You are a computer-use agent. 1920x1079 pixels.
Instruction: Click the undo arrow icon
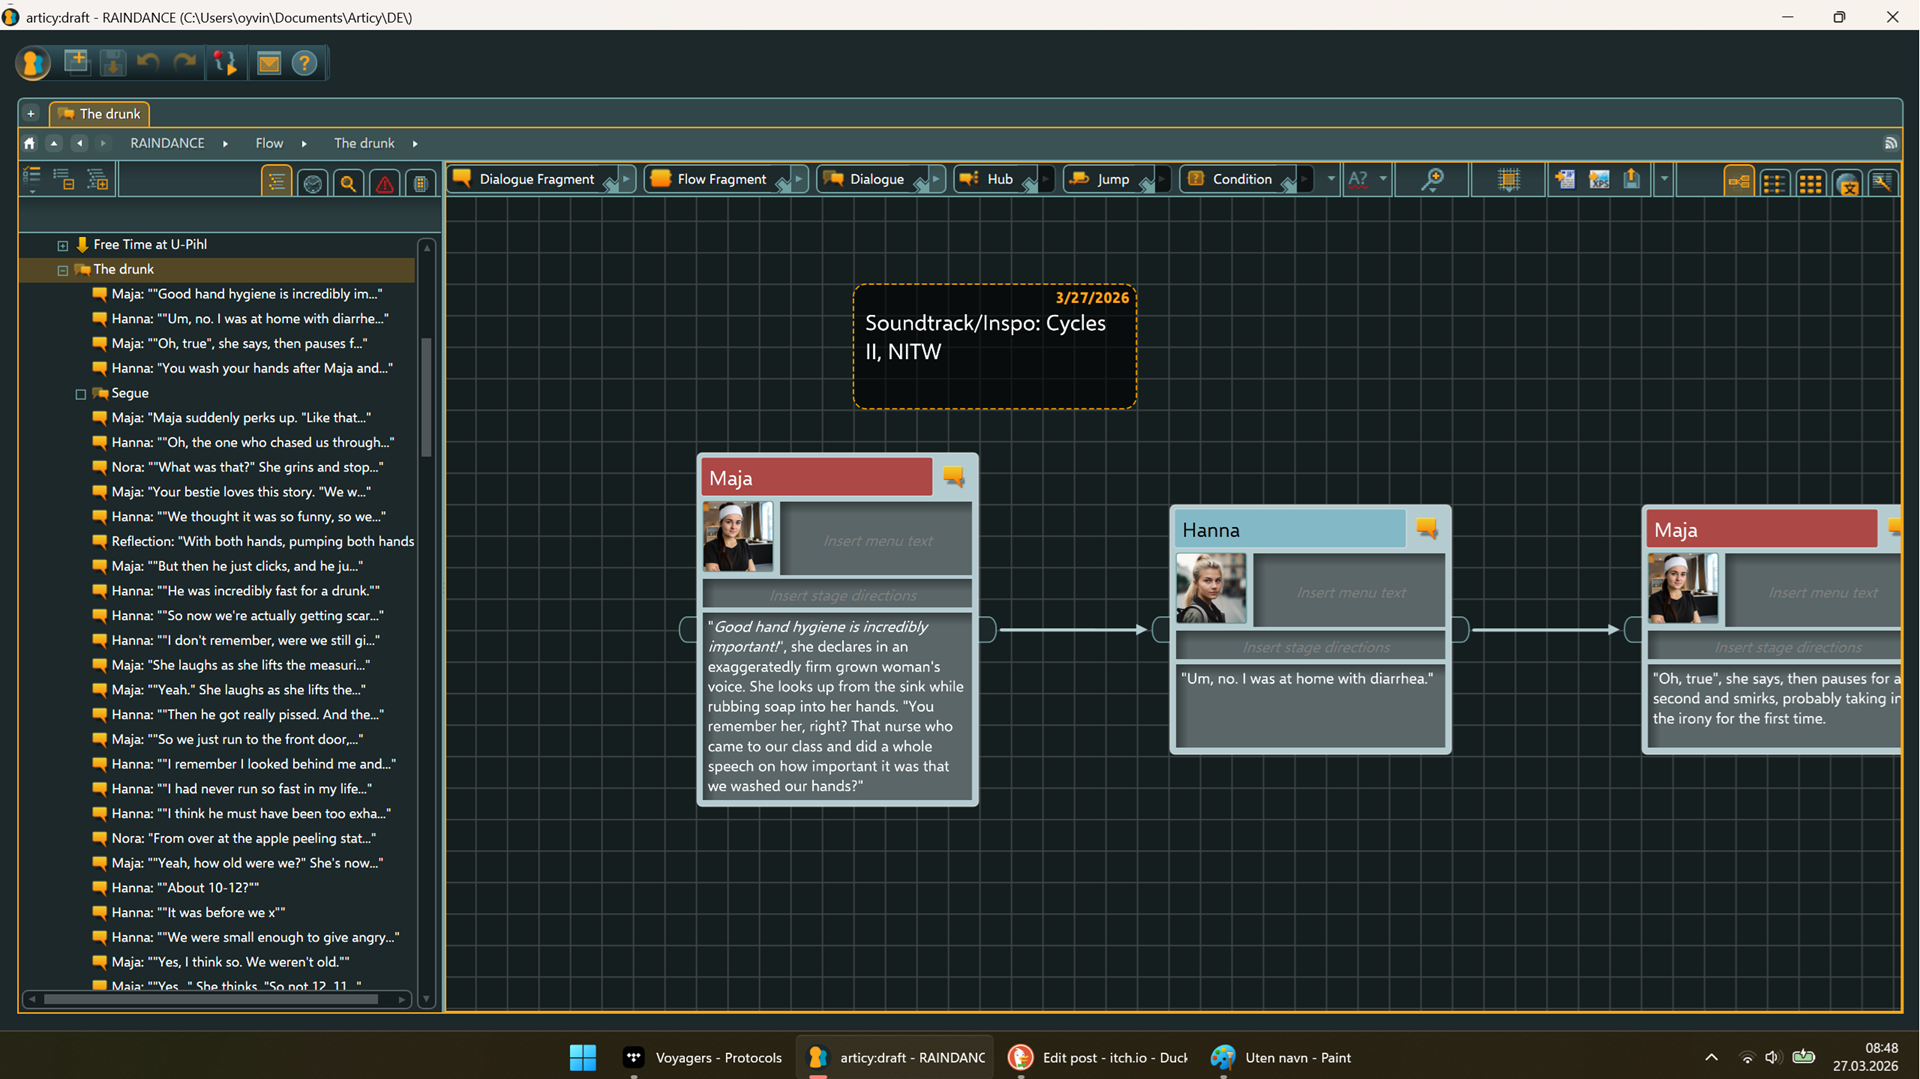coord(148,62)
